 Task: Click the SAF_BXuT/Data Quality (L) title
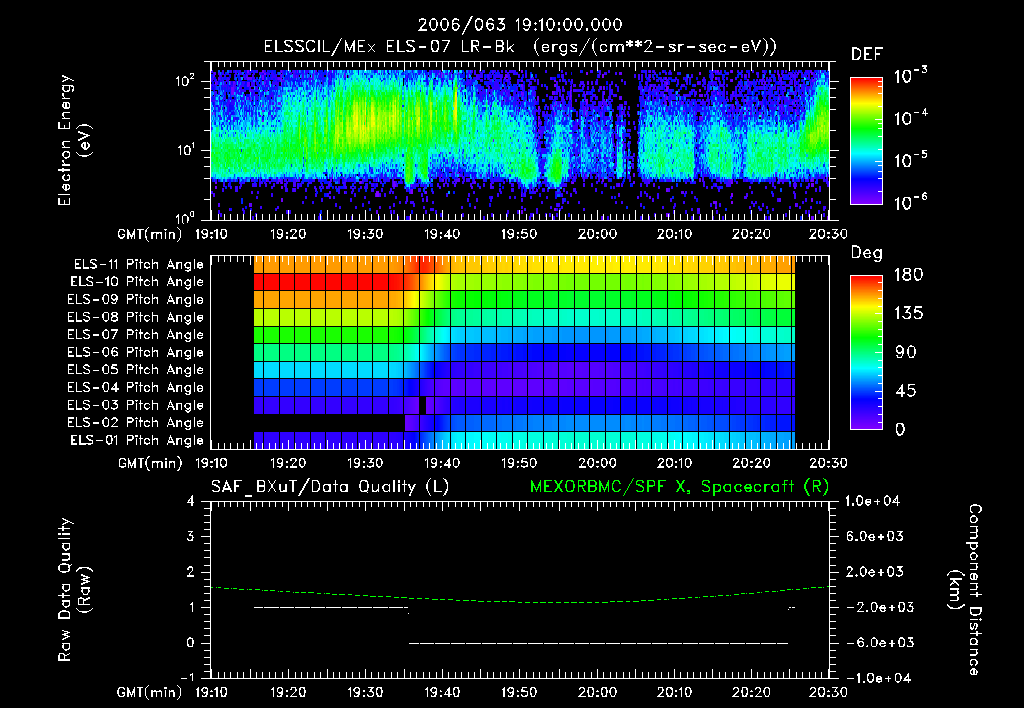click(330, 487)
